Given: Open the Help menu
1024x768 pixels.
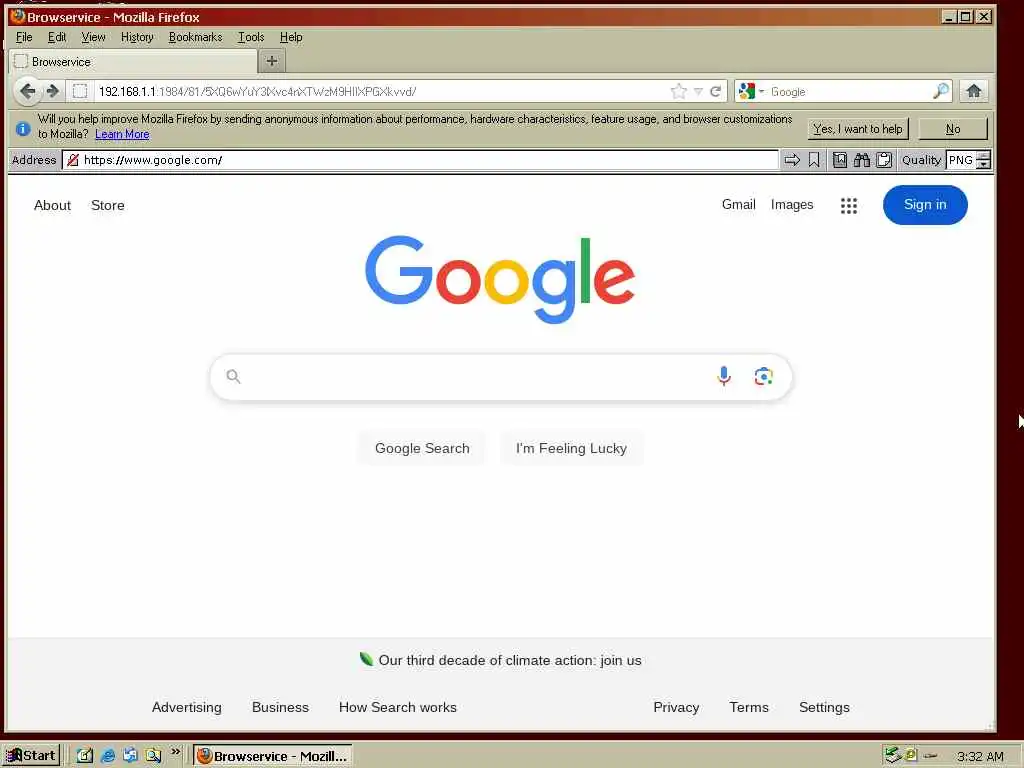Looking at the screenshot, I should click(x=291, y=37).
